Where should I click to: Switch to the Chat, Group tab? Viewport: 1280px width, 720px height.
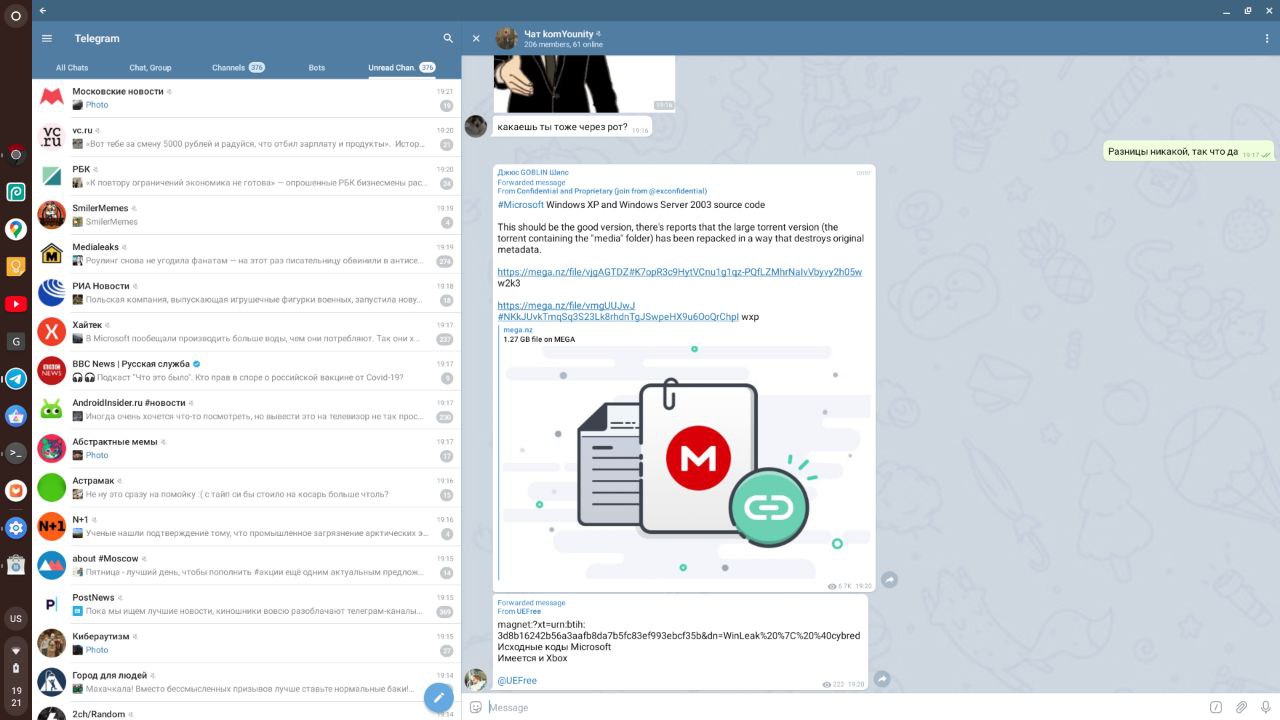tap(150, 68)
